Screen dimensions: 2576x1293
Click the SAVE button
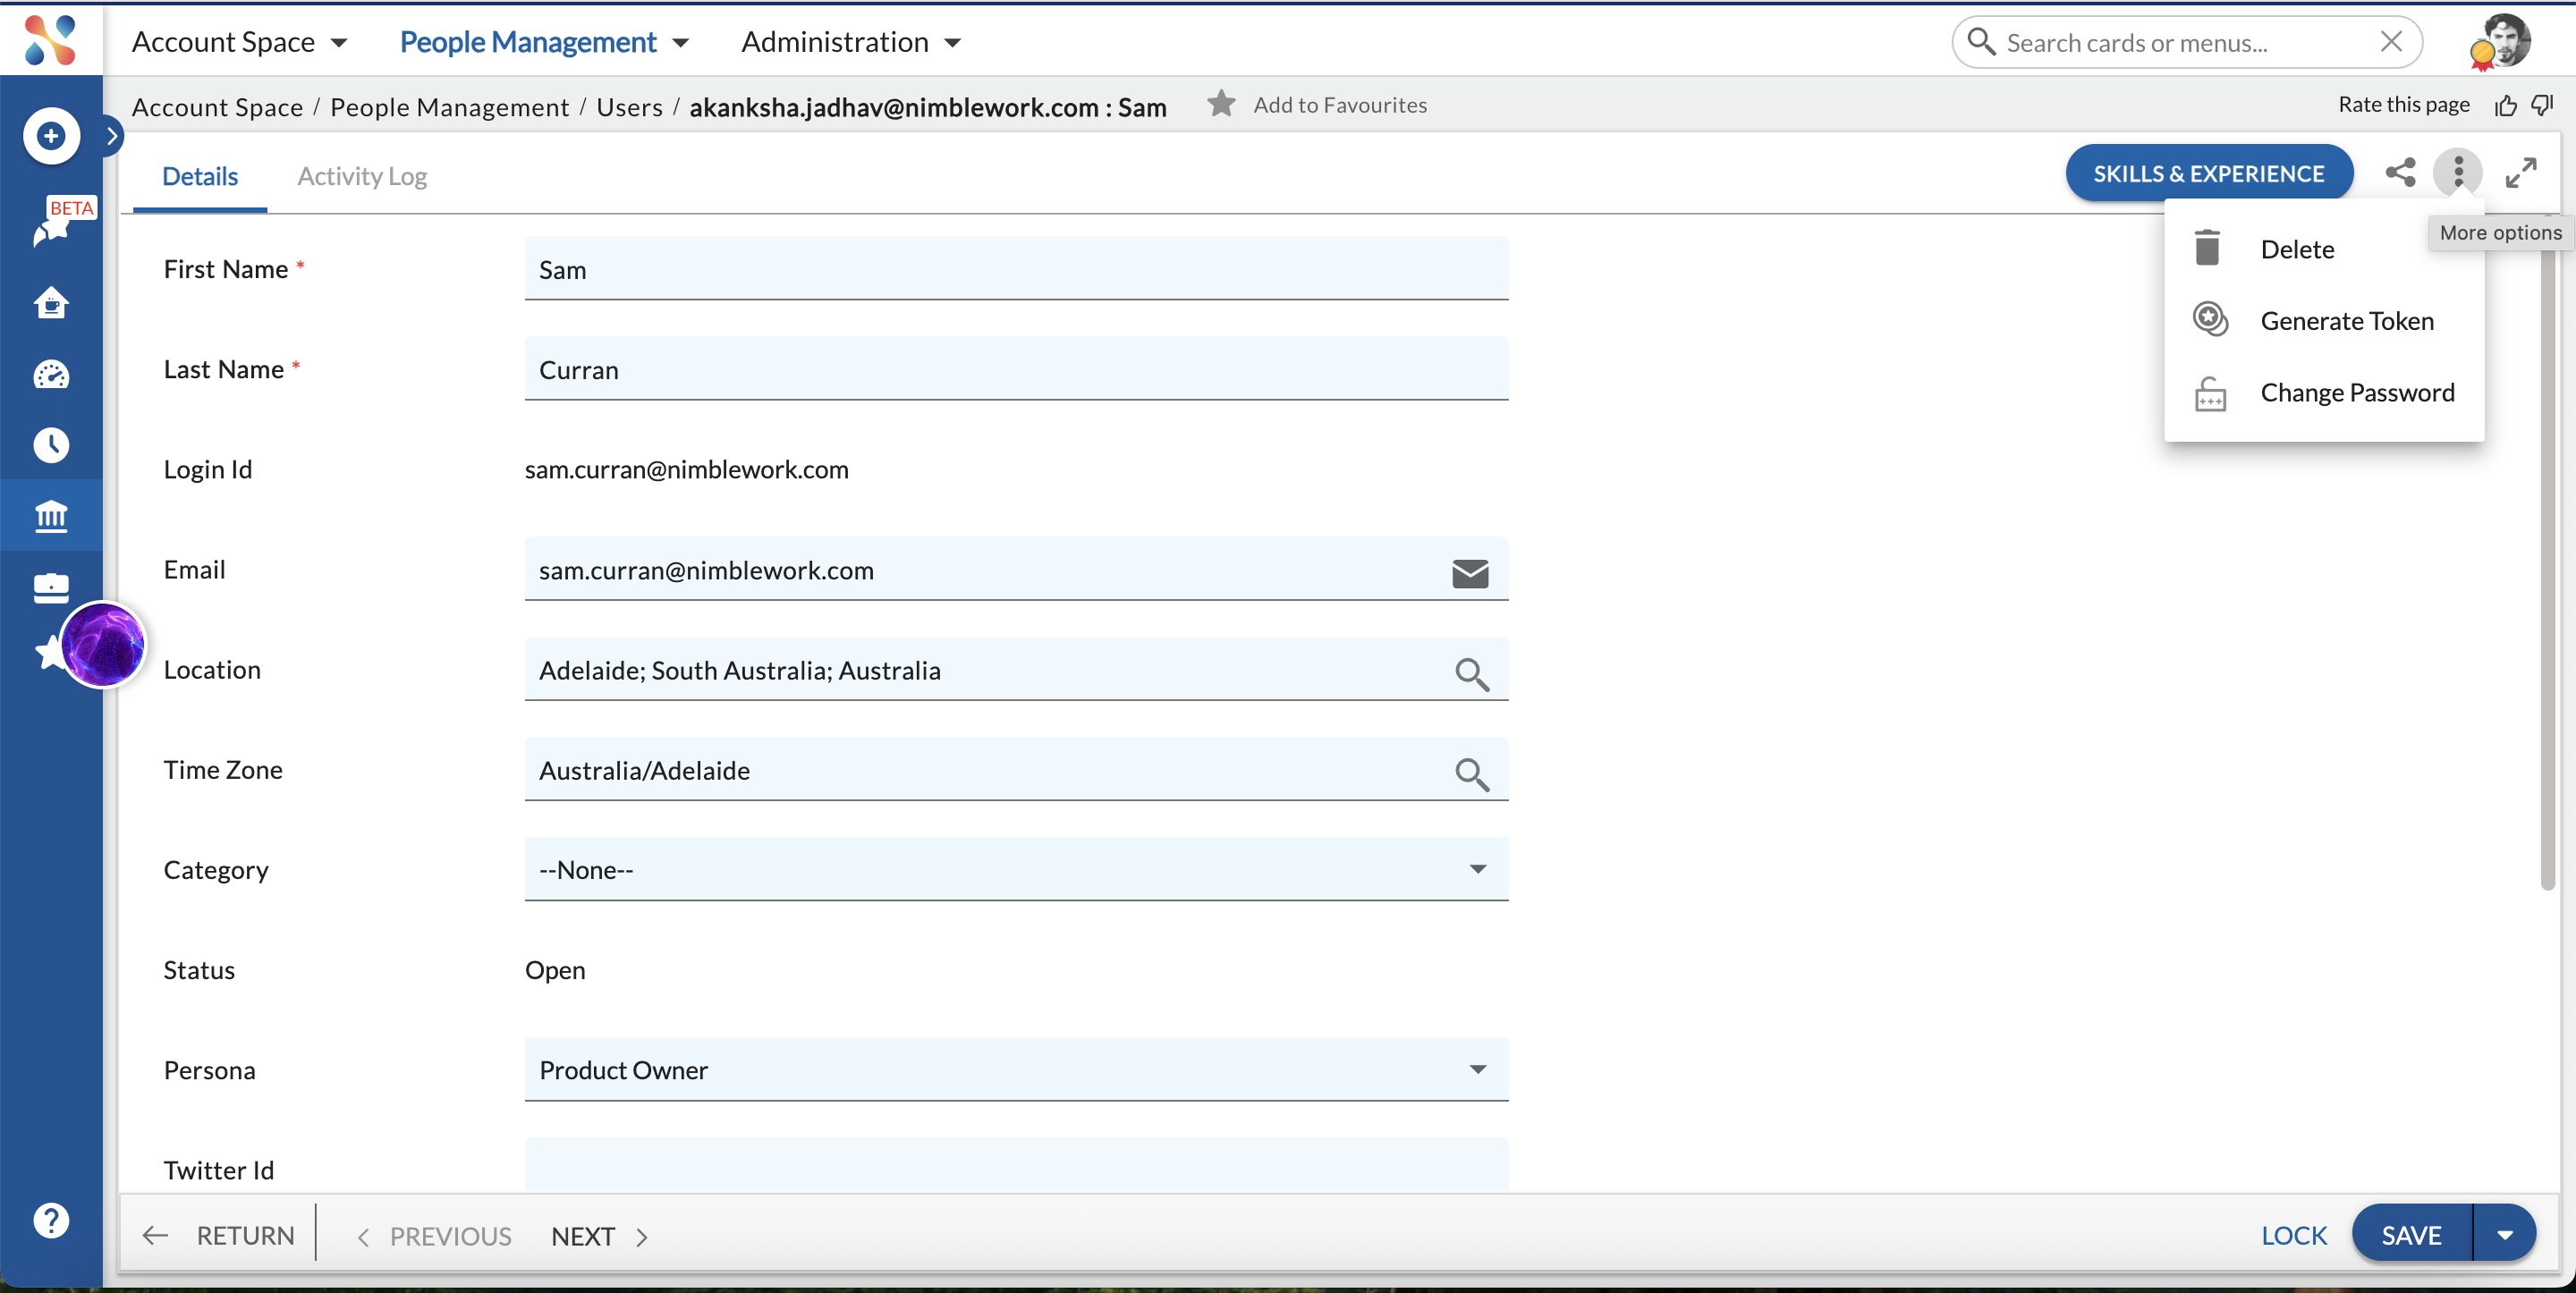pyautogui.click(x=2411, y=1235)
